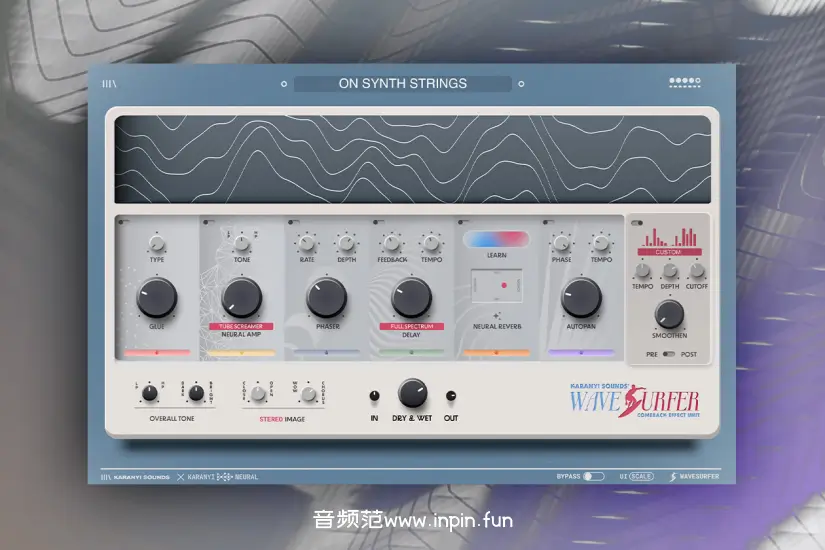
Task: Toggle the Autopan module power switch
Action: (548, 222)
